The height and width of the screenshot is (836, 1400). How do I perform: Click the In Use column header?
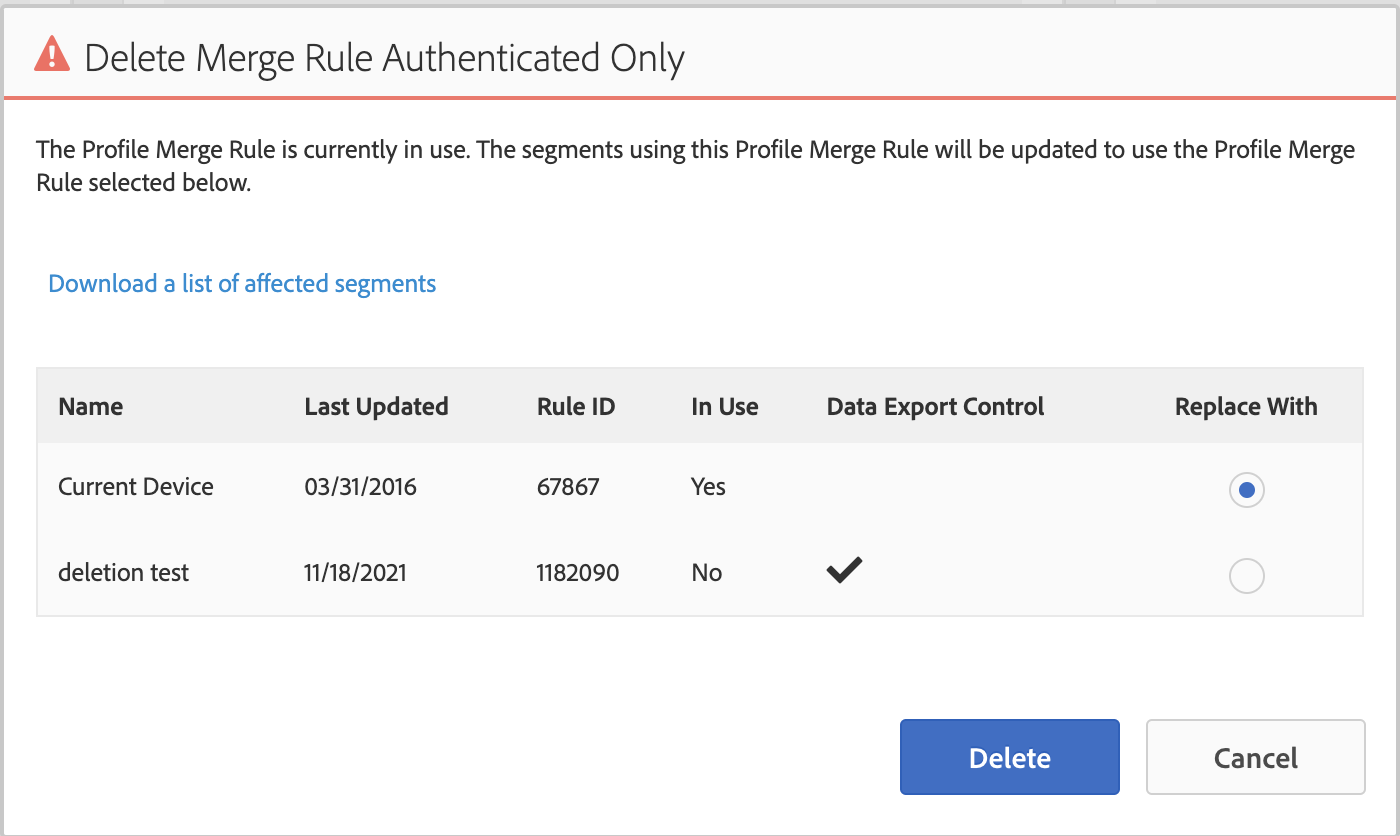pyautogui.click(x=724, y=407)
